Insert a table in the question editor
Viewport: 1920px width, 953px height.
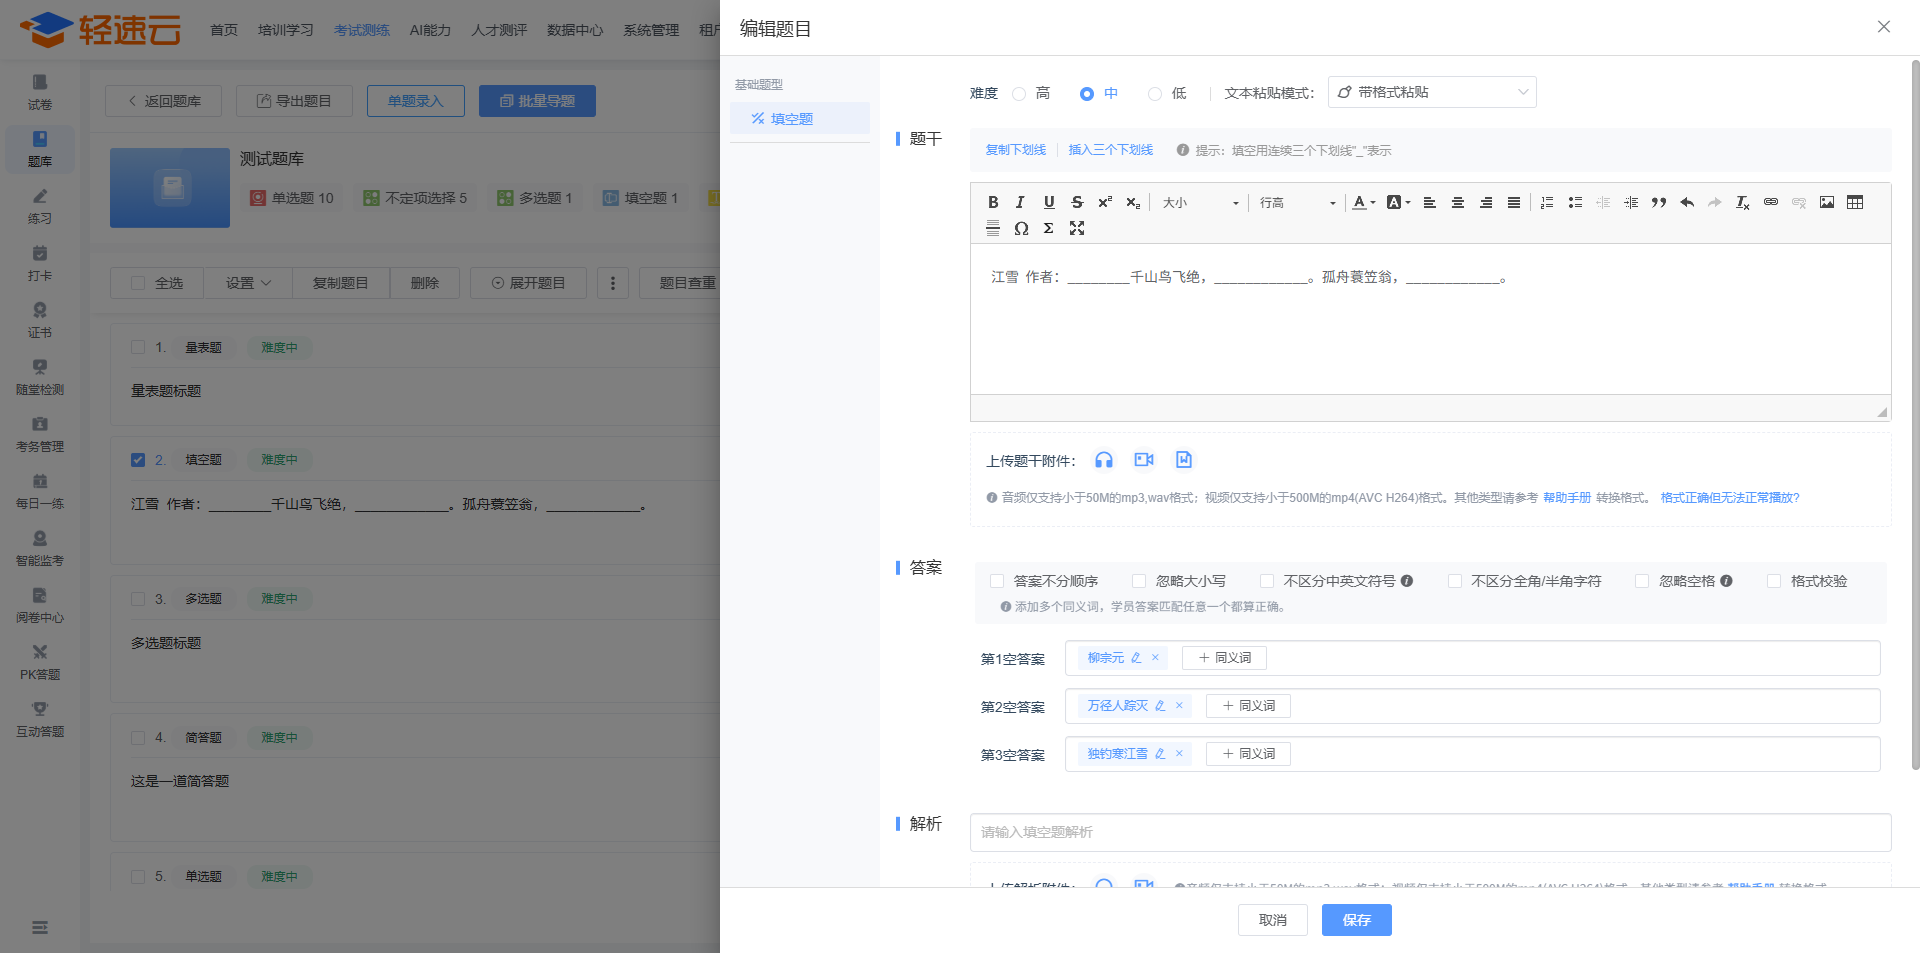coord(1854,202)
